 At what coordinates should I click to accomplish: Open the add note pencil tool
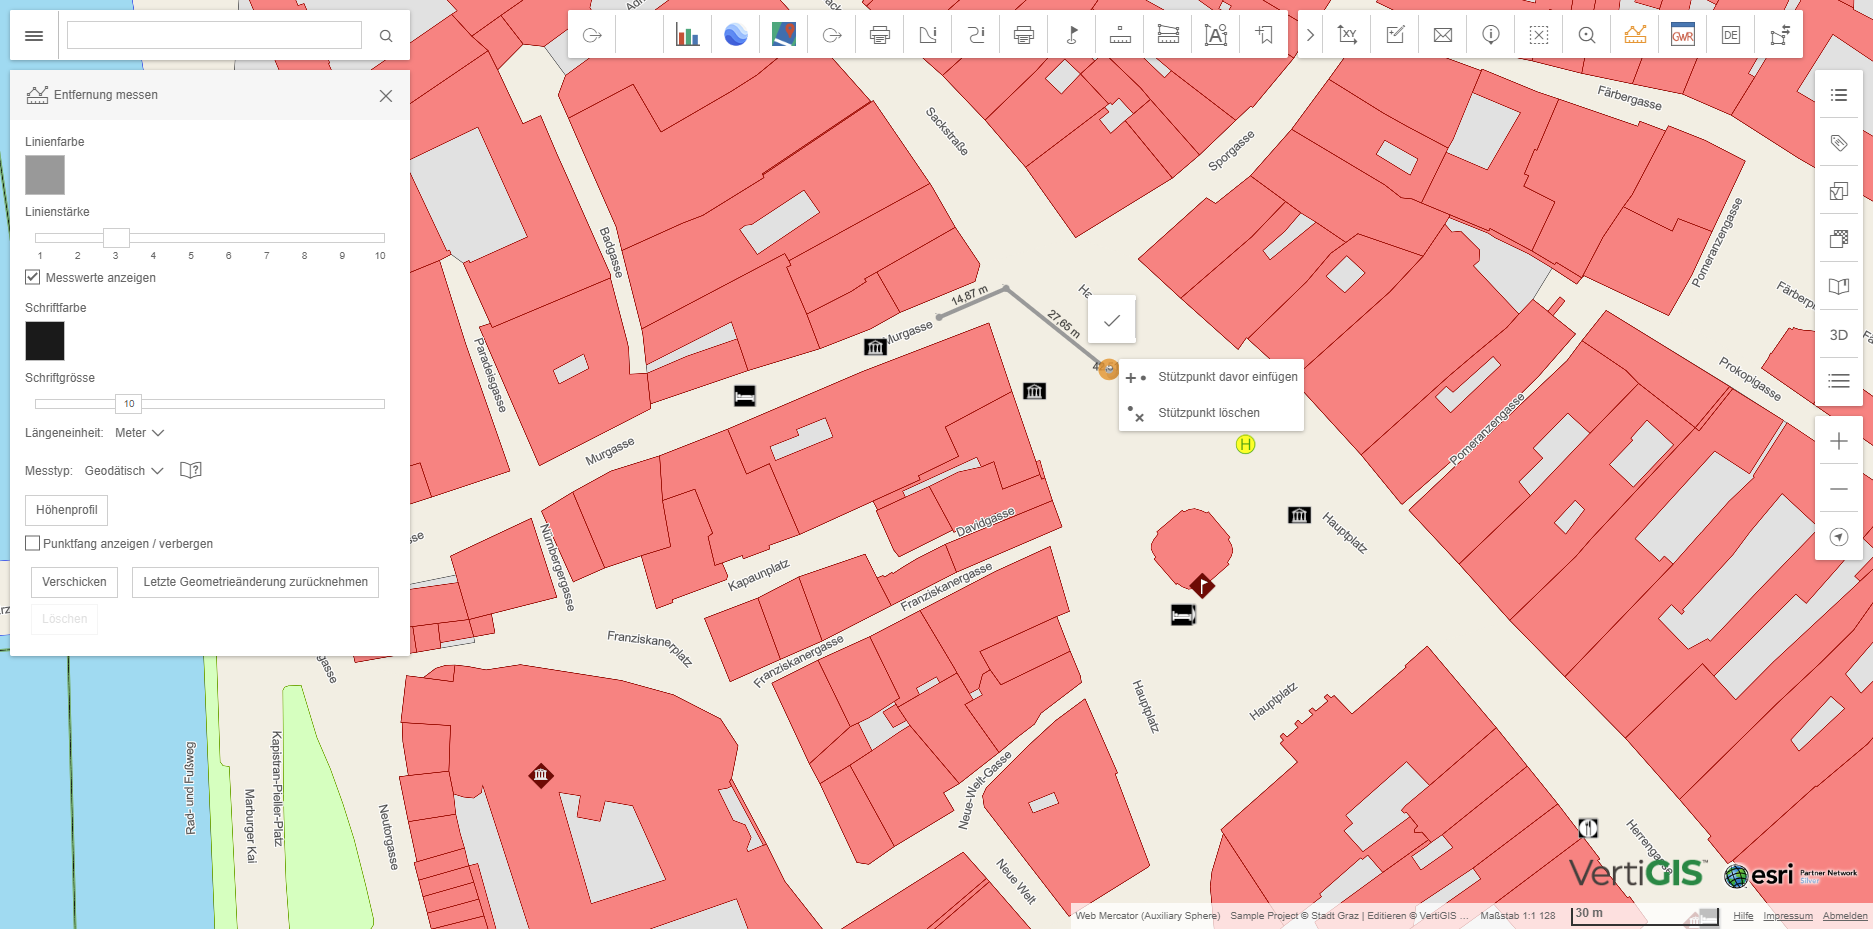(1395, 35)
